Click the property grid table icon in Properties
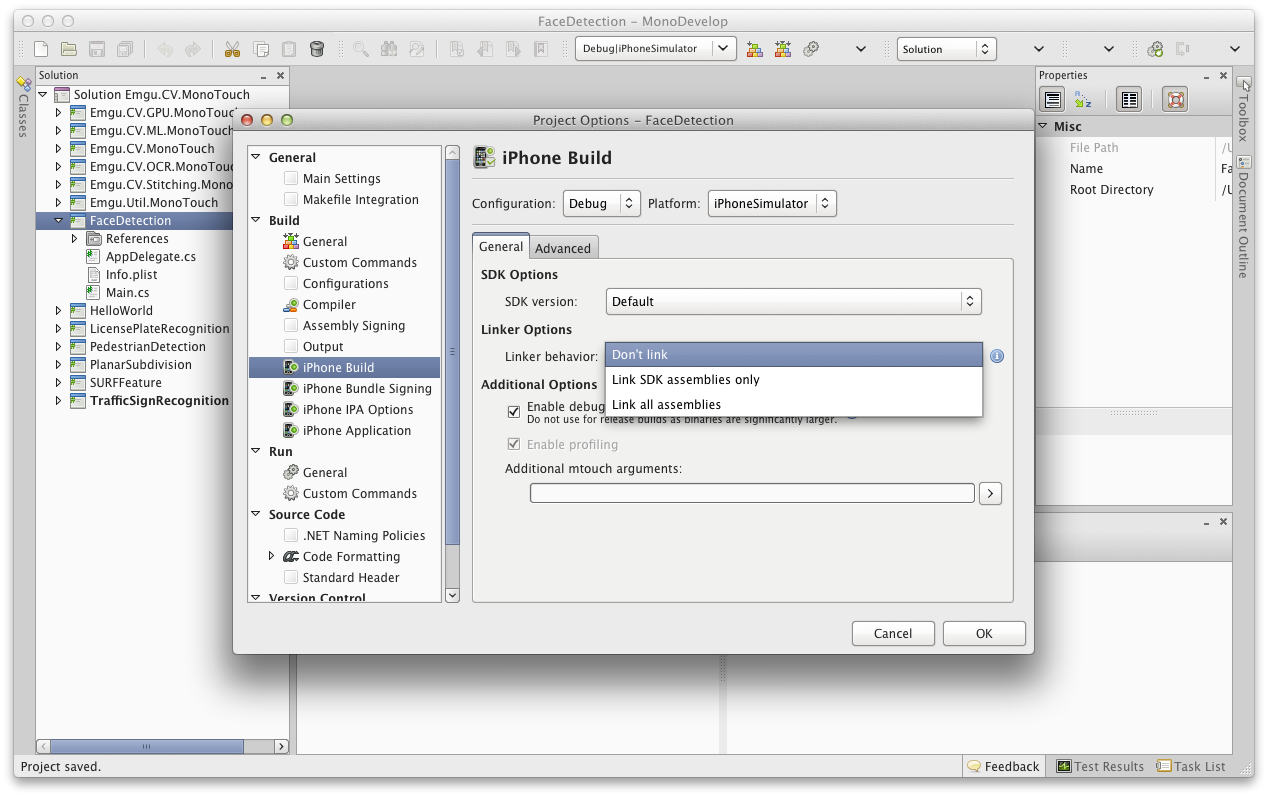This screenshot has height=797, width=1268. point(1129,99)
